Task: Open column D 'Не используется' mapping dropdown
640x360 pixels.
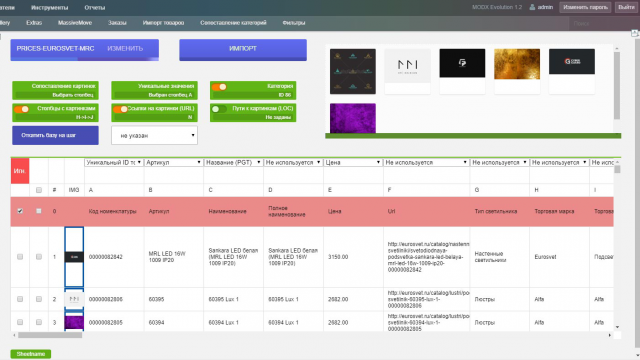Action: (293, 162)
